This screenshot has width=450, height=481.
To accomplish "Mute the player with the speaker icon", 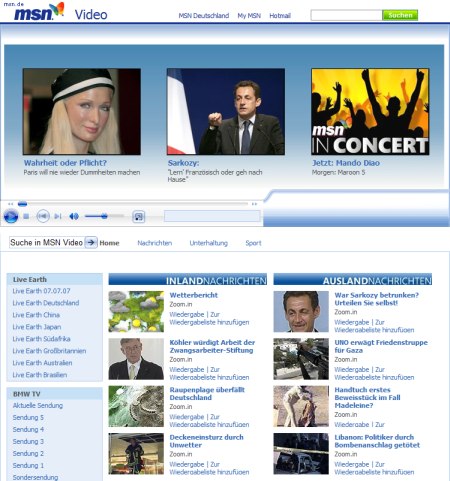I will pyautogui.click(x=74, y=217).
